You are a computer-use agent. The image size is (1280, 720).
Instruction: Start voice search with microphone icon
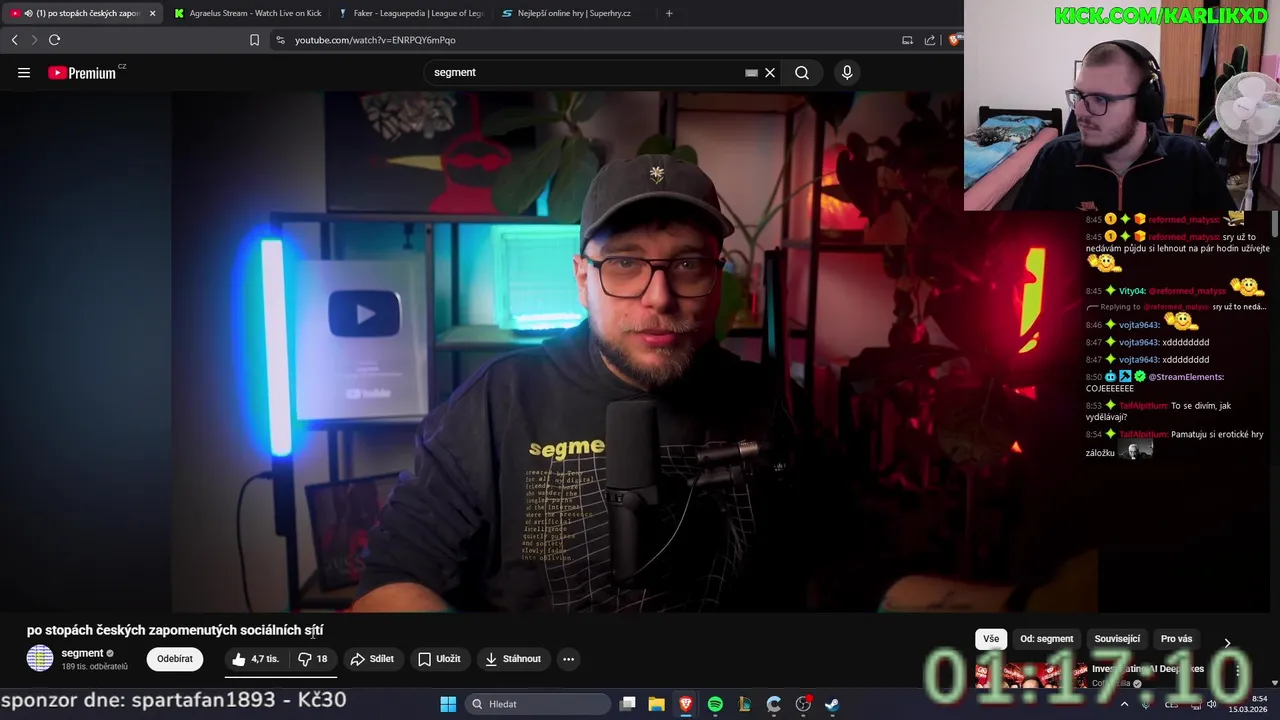click(847, 72)
